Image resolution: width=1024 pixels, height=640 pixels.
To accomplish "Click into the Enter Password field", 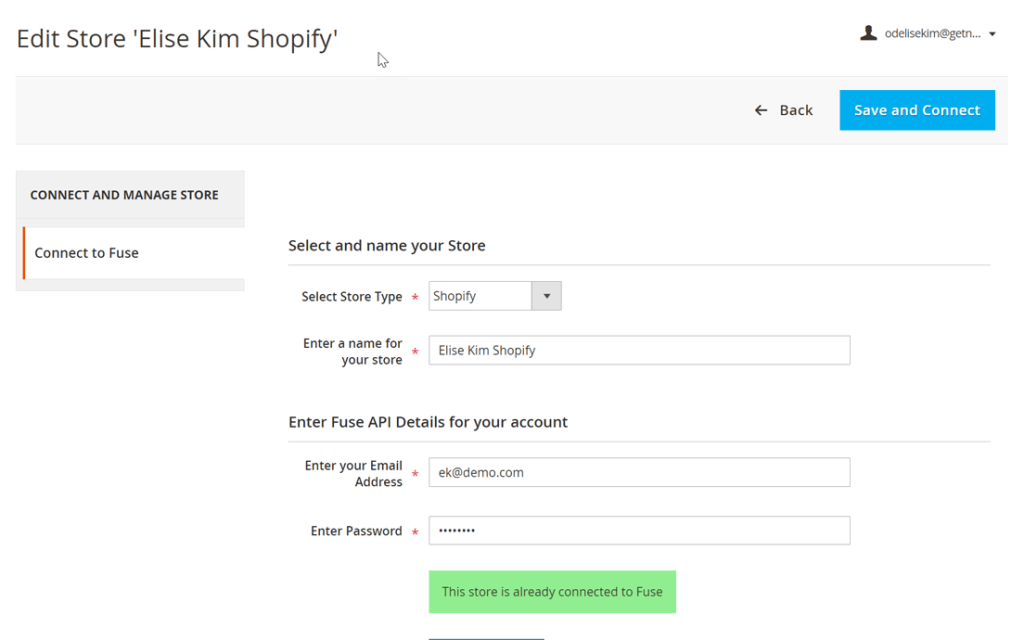I will (639, 530).
